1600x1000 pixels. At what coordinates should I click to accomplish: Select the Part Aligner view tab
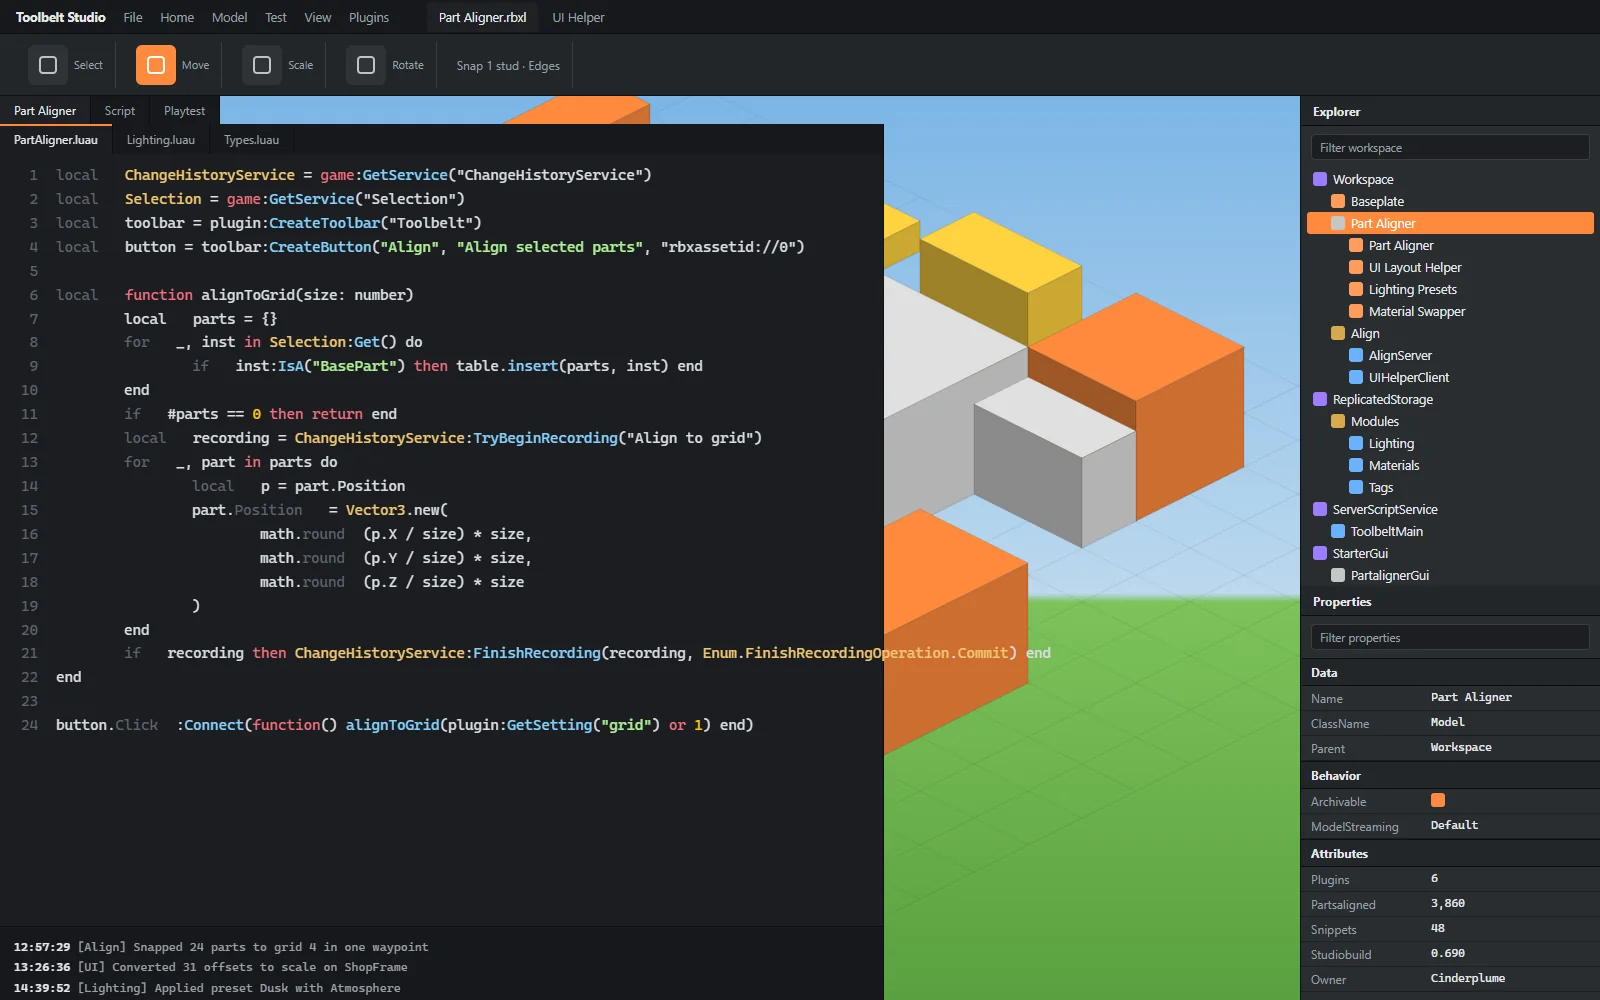point(45,111)
